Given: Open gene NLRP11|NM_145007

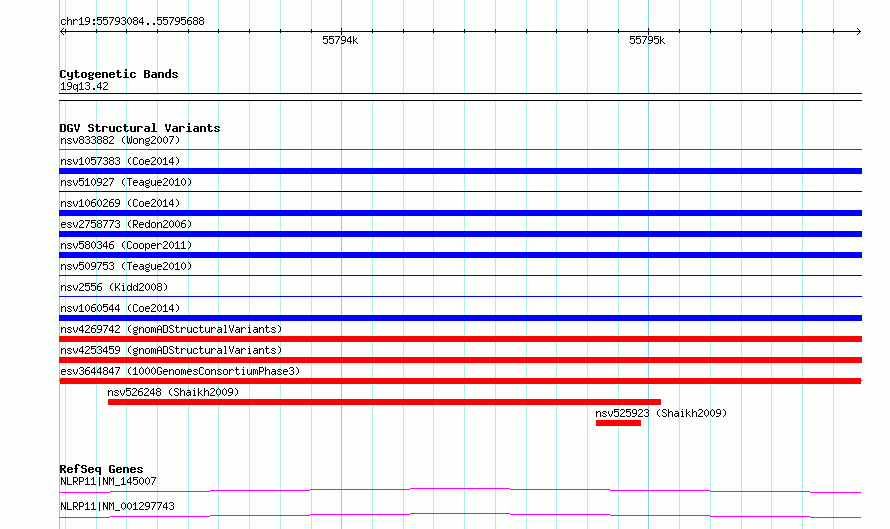Looking at the screenshot, I should coord(108,481).
